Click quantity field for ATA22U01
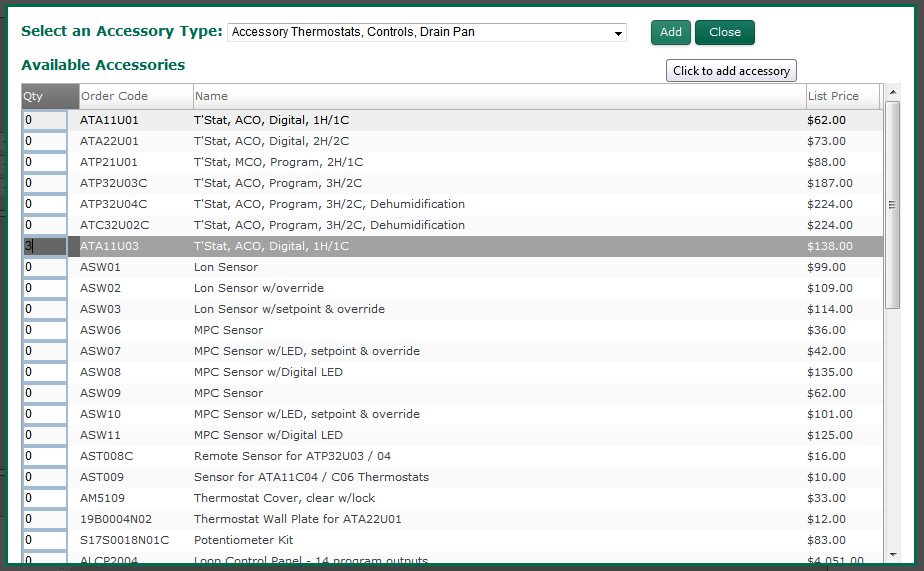The height and width of the screenshot is (571, 924). click(x=45, y=141)
